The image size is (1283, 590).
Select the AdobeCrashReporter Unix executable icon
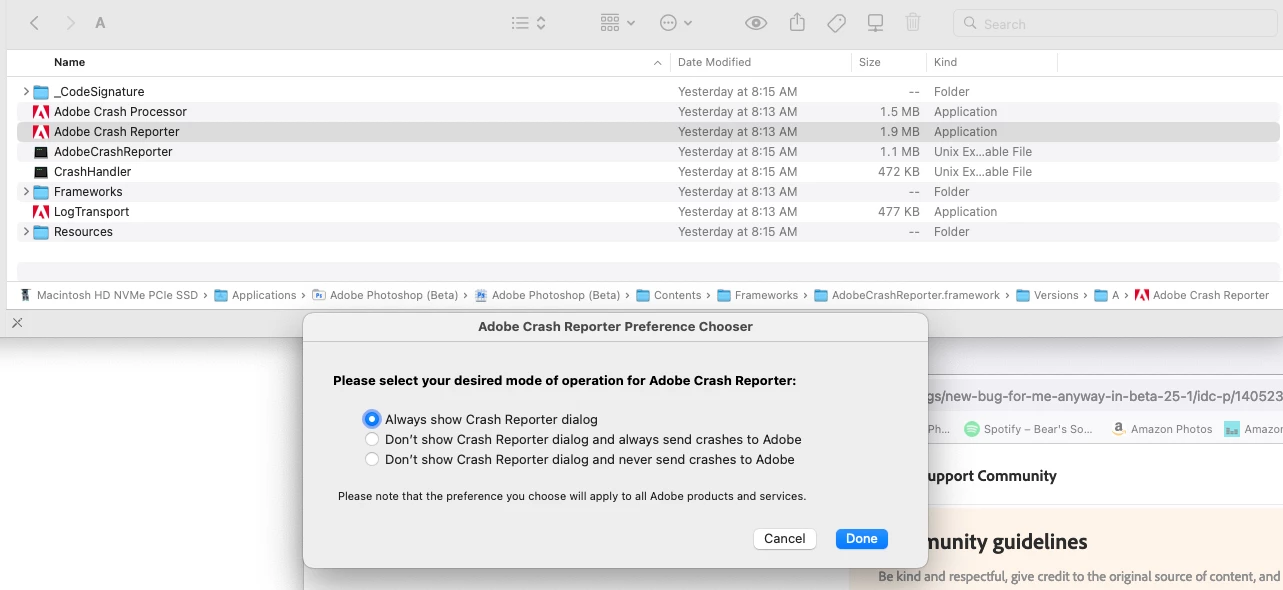pos(41,152)
